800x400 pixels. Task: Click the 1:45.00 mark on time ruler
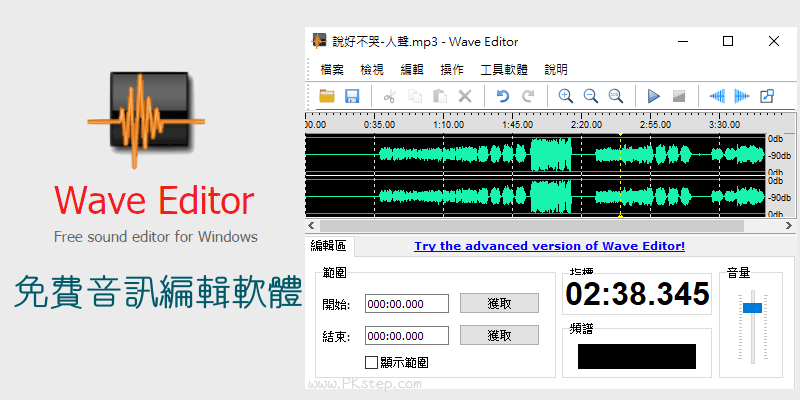coord(517,124)
